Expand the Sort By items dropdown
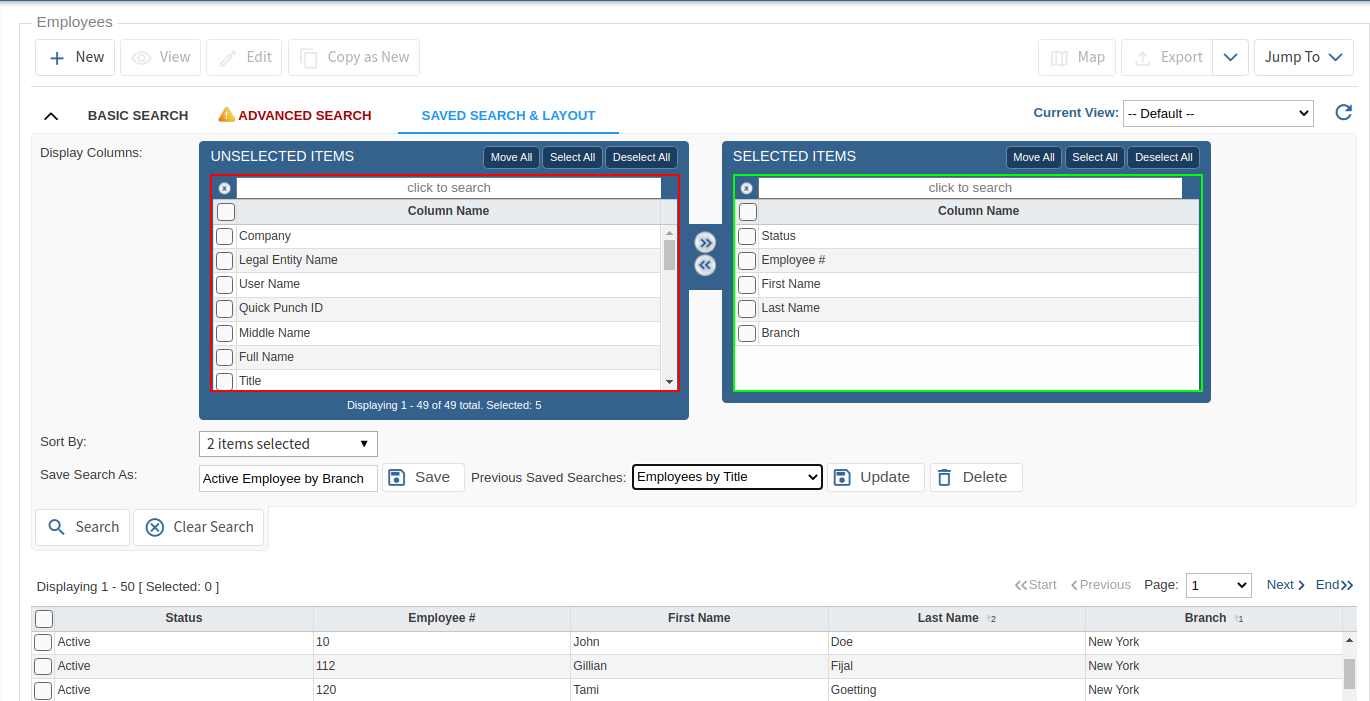The width and height of the screenshot is (1370, 701). tap(288, 444)
